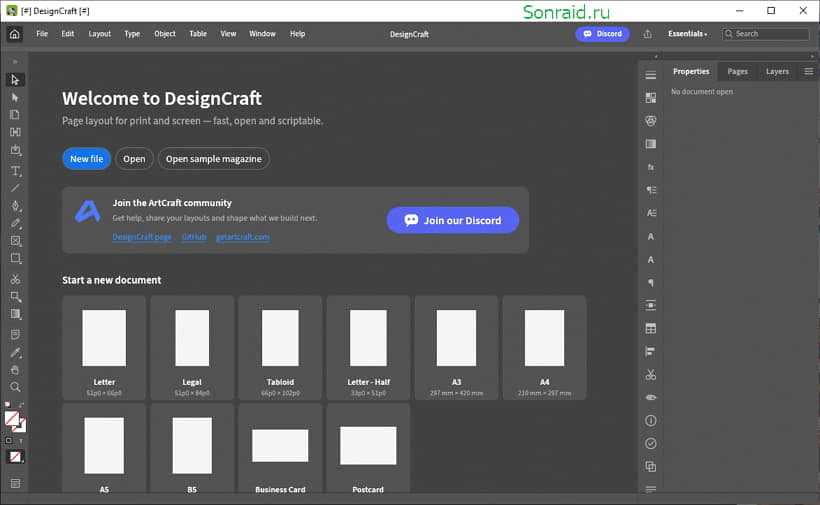Viewport: 820px width, 505px height.
Task: Click the Search input field
Action: (x=766, y=34)
